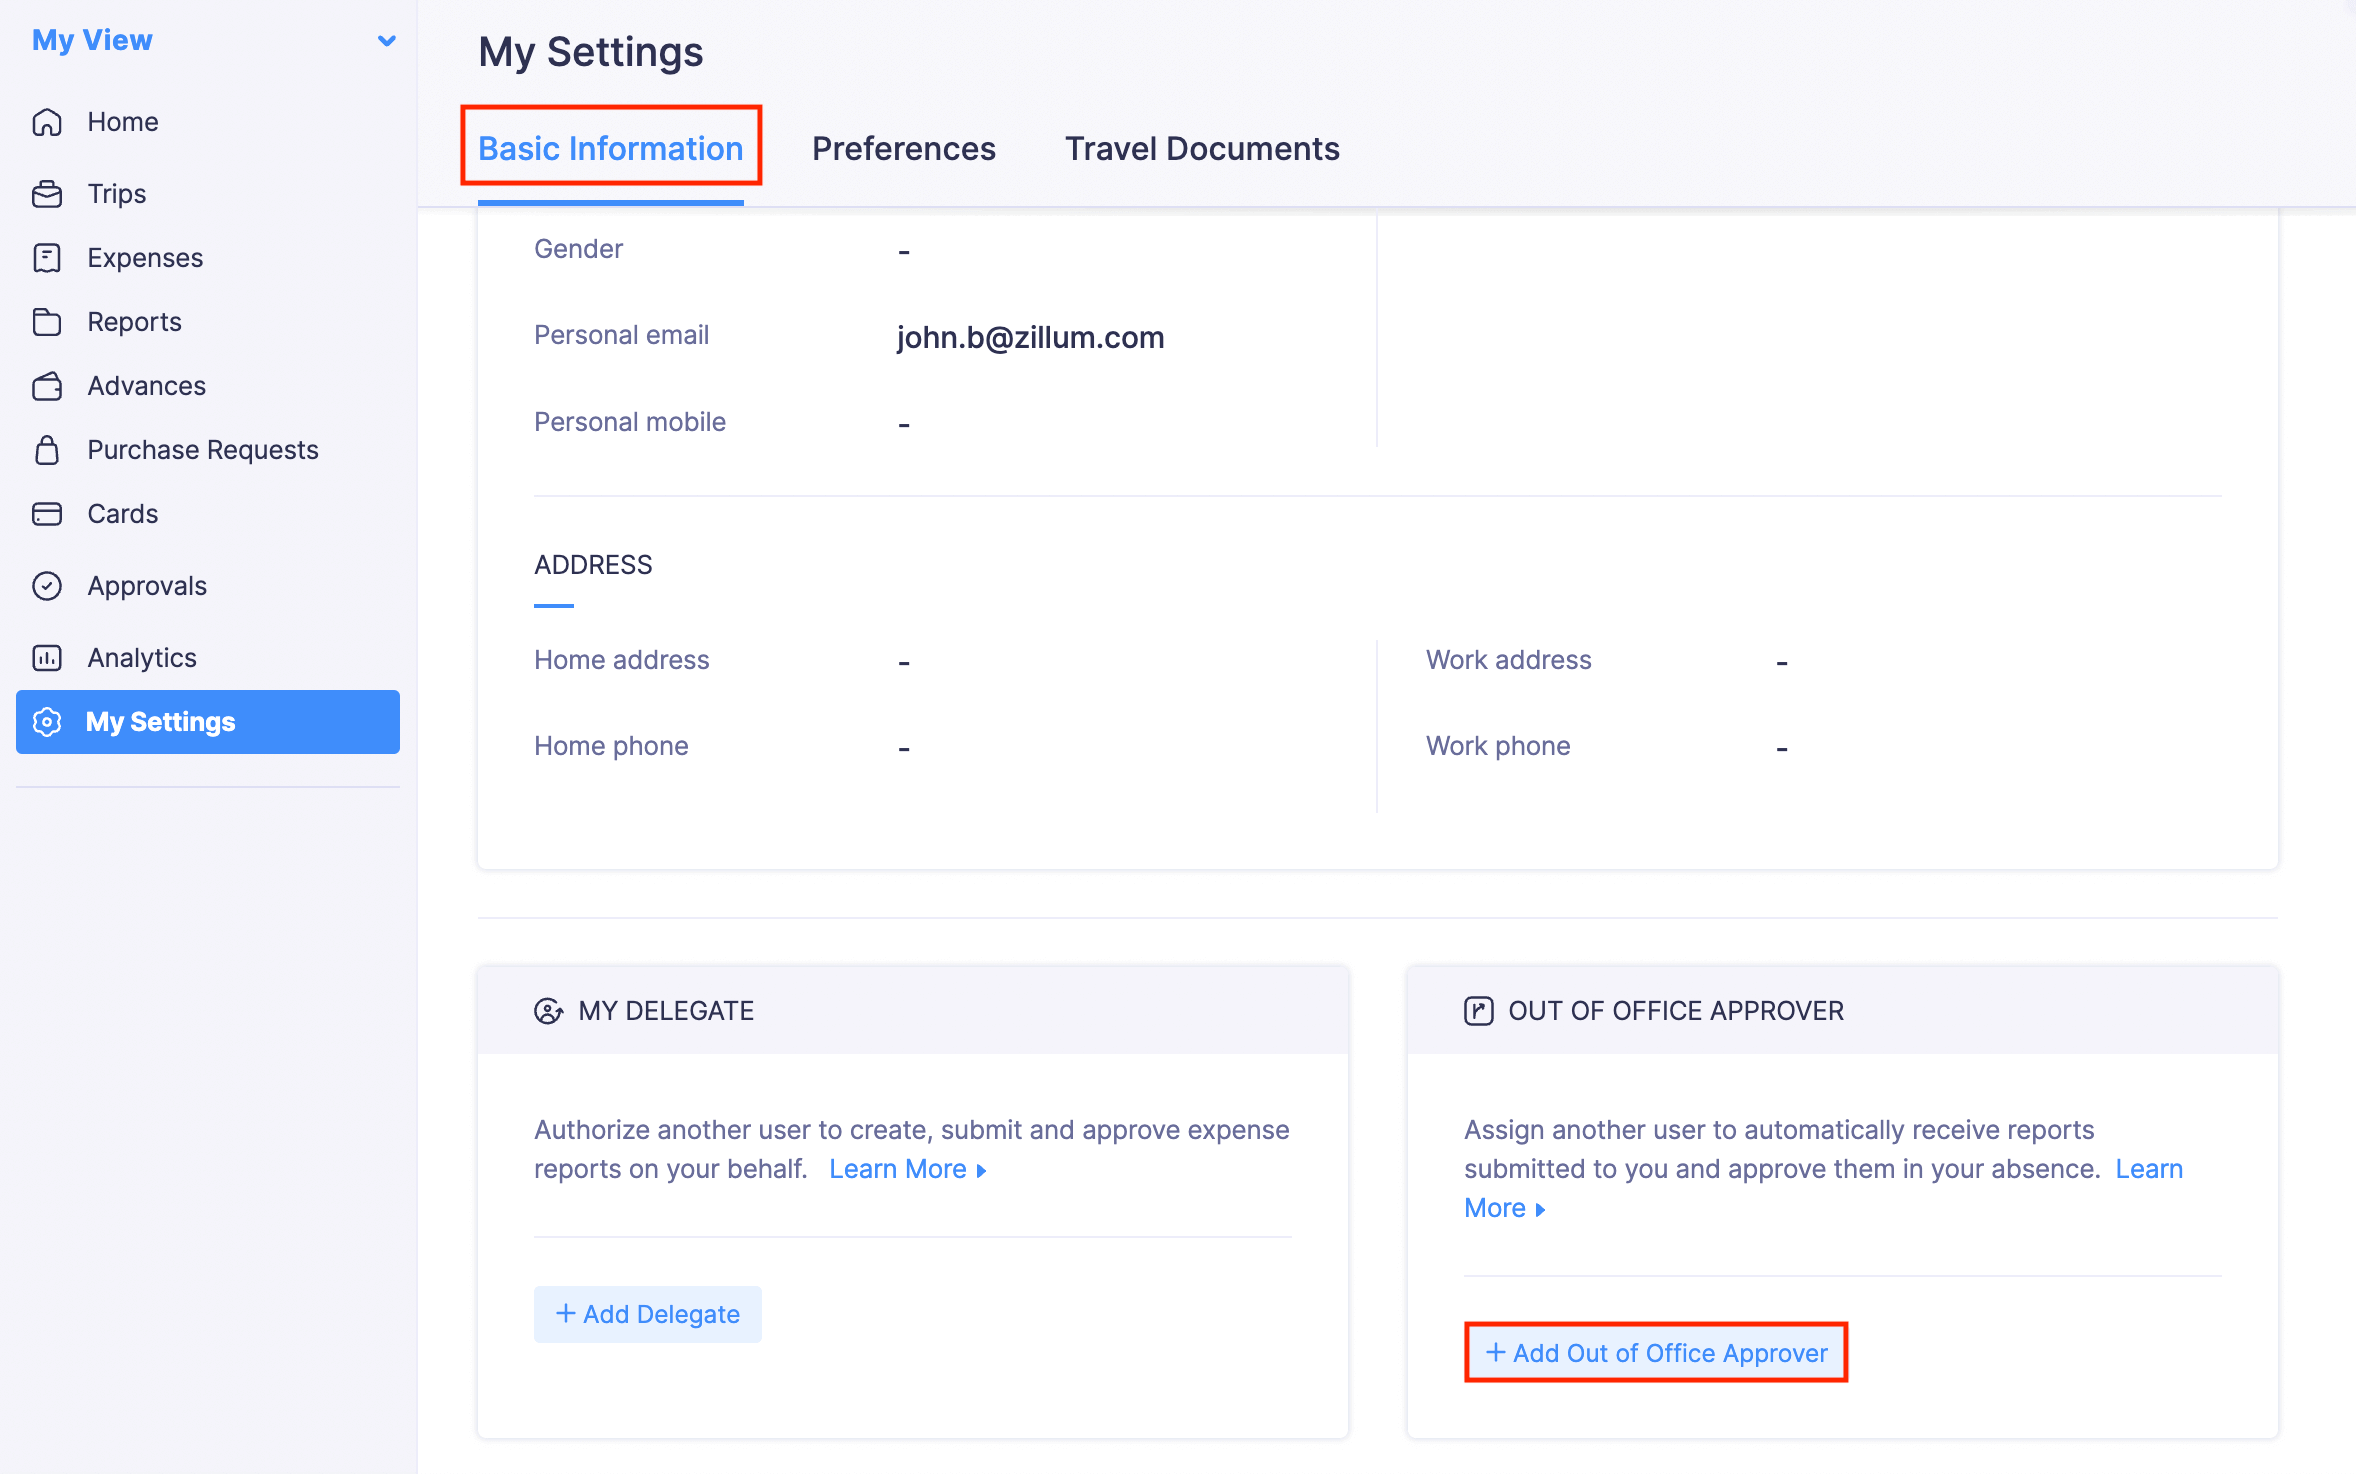This screenshot has width=2356, height=1474.
Task: Follow Learn More link under My Delegate
Action: point(906,1169)
